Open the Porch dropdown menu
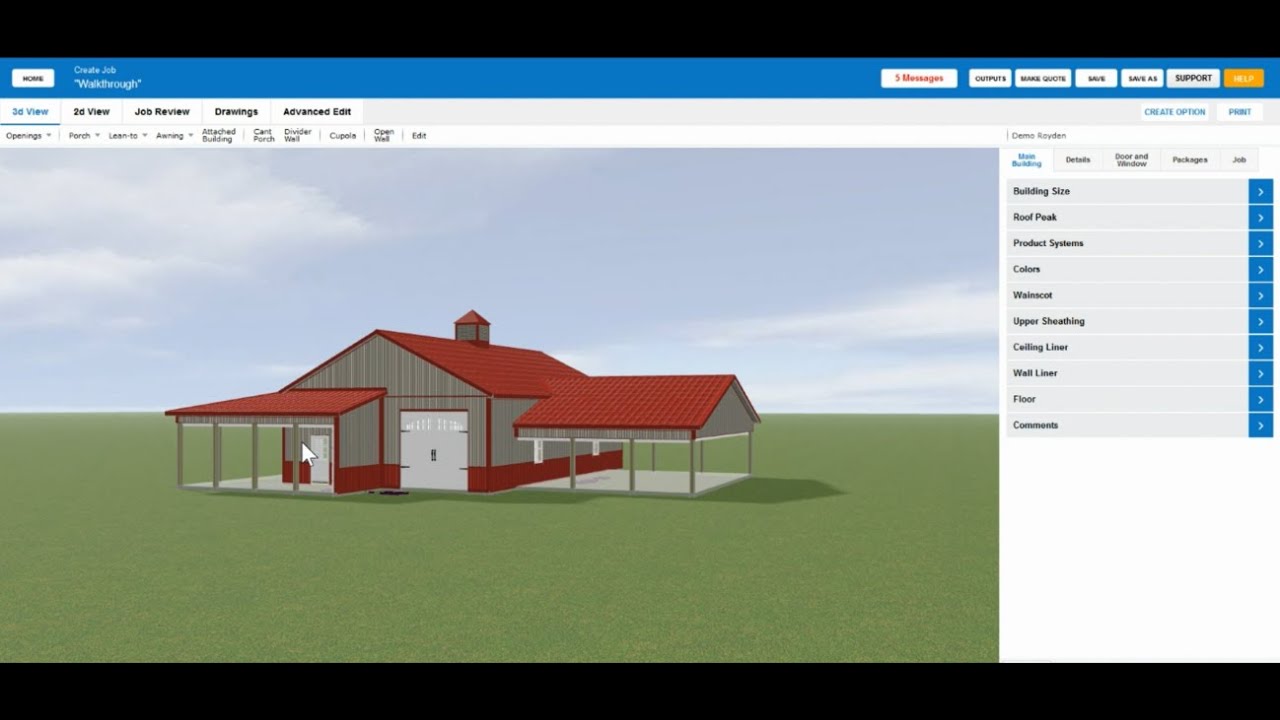The height and width of the screenshot is (720, 1280). click(x=84, y=135)
